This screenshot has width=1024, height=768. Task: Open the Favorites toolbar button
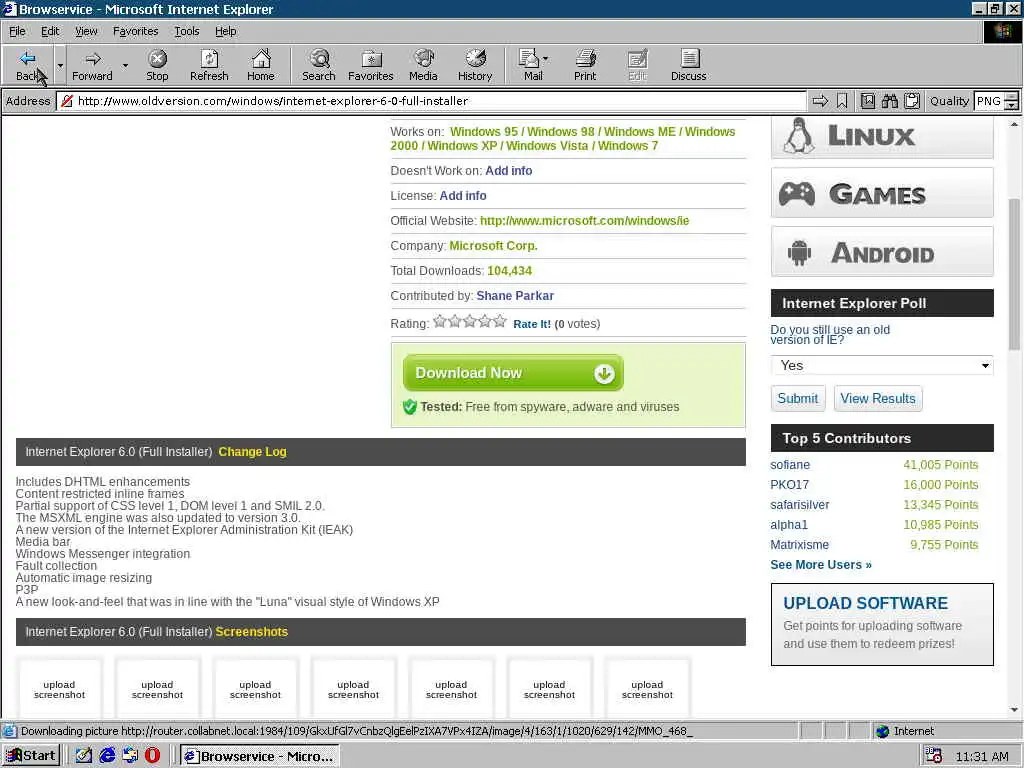pos(370,65)
